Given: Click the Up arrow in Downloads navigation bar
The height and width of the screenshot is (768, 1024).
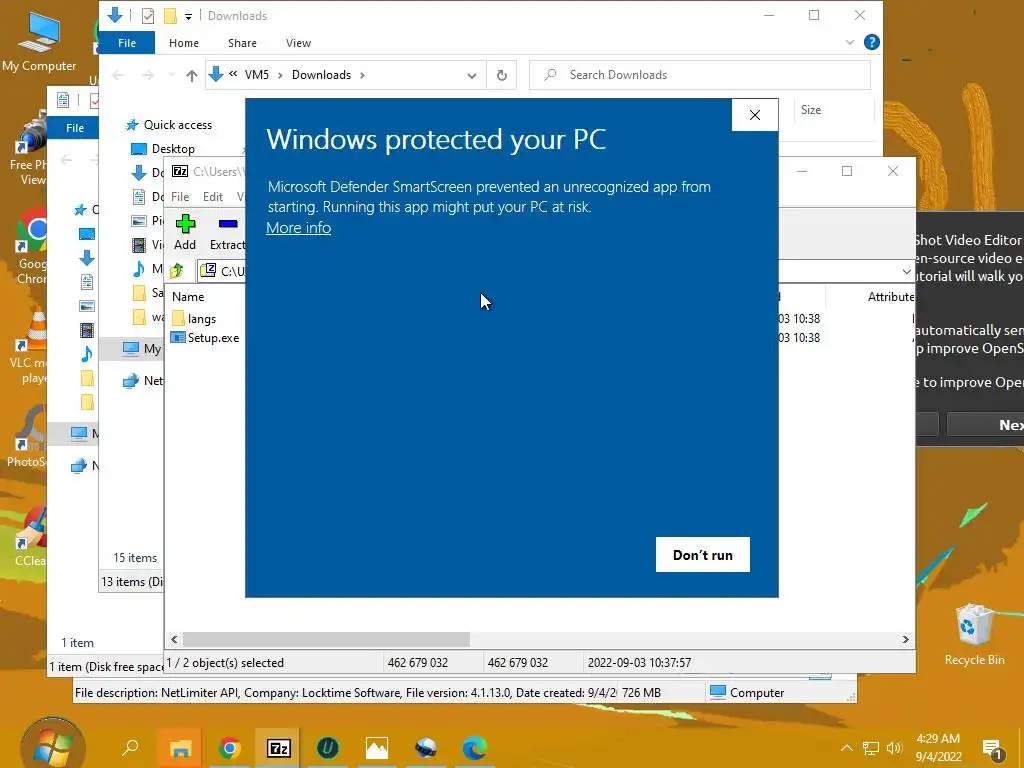Looking at the screenshot, I should point(191,76).
